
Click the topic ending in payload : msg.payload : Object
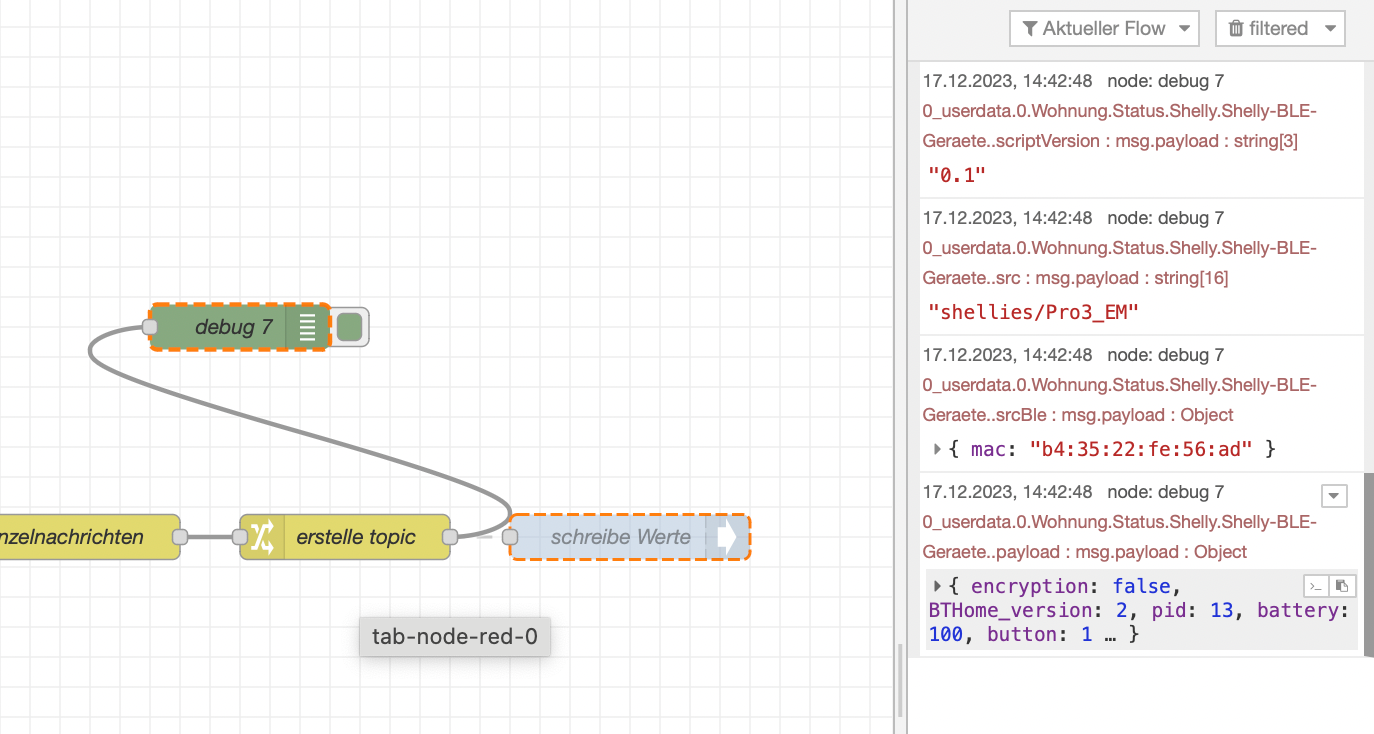pos(1120,537)
